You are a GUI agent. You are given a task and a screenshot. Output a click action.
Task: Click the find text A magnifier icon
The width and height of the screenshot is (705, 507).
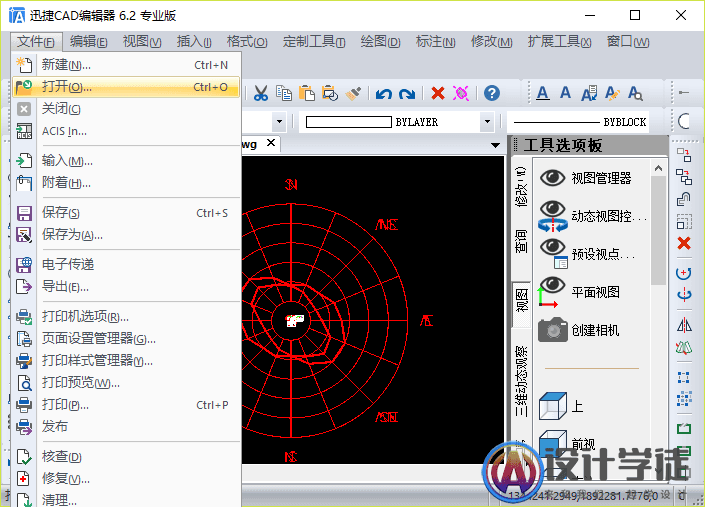click(635, 93)
